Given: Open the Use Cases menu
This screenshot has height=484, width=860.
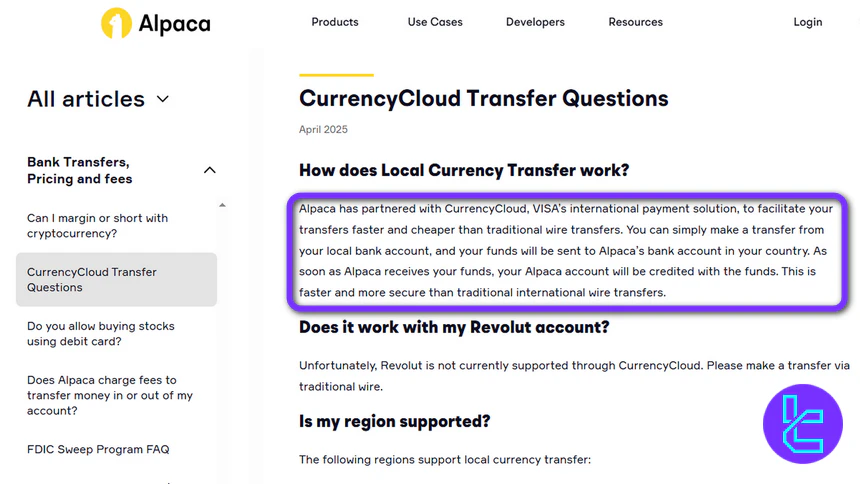Looking at the screenshot, I should [x=435, y=22].
